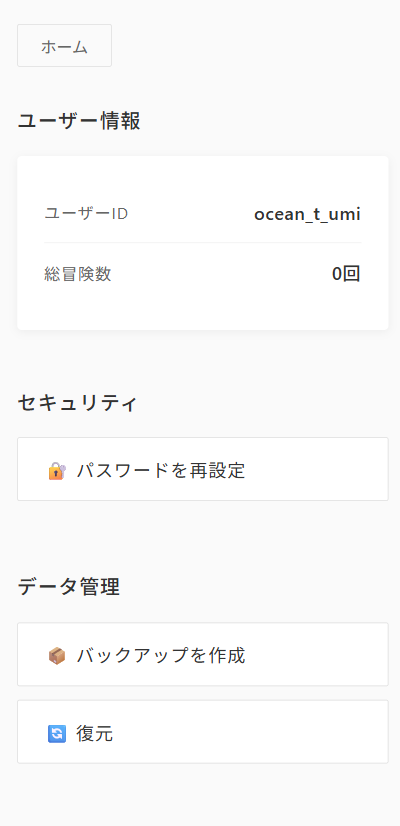
Task: Start バックアップを作成 by its text label
Action: click(161, 655)
